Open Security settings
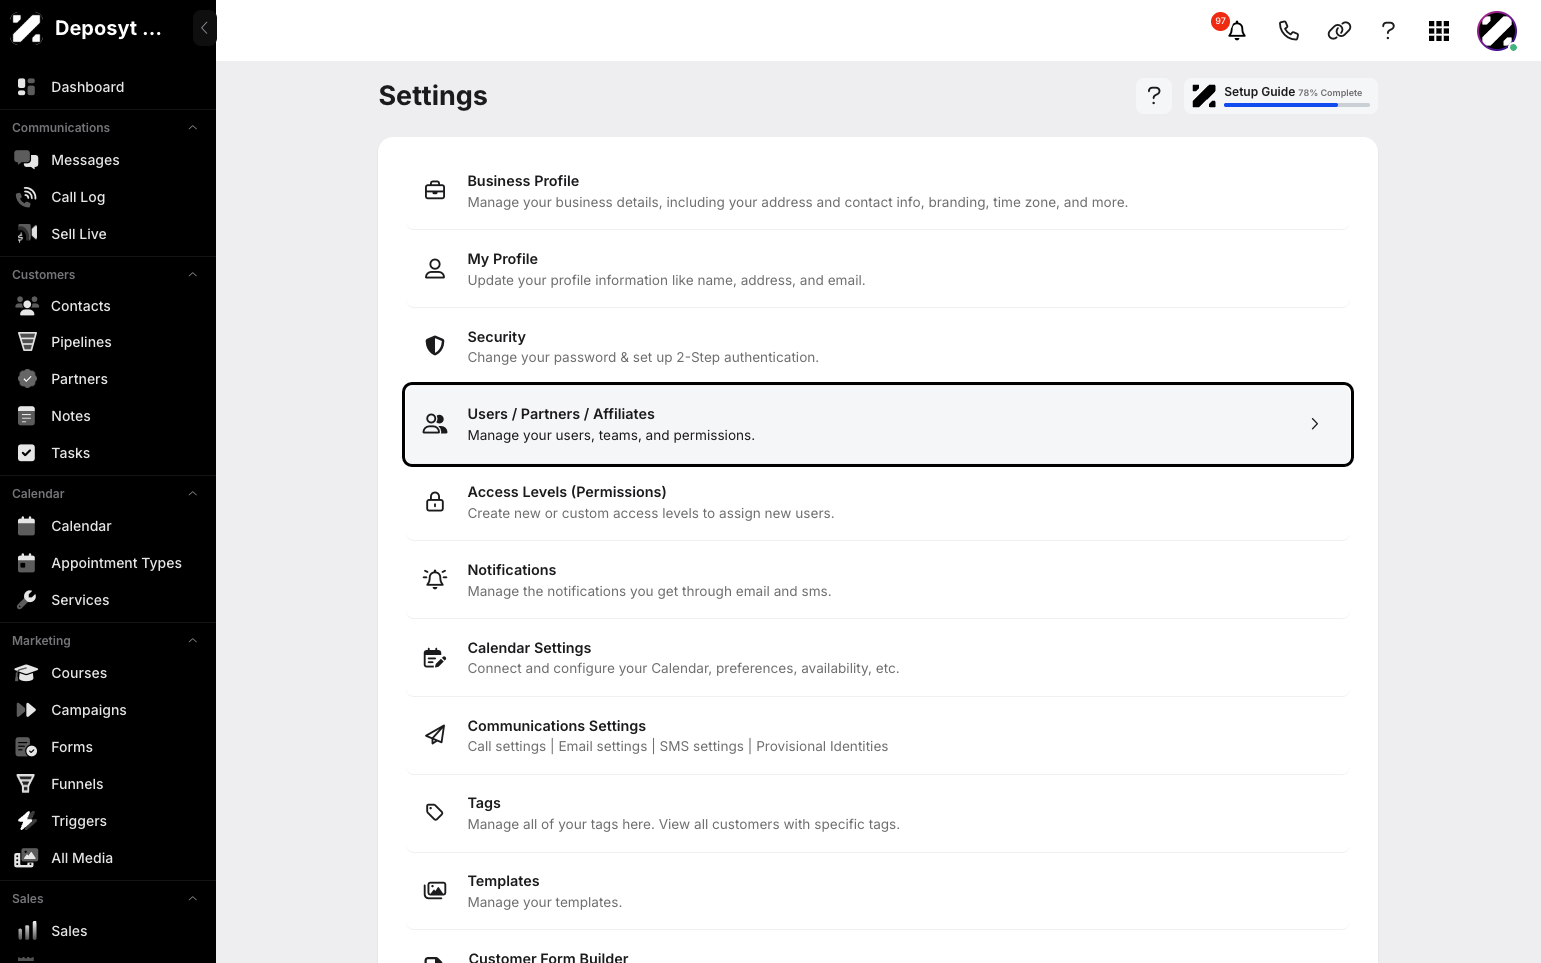1541x963 pixels. pos(878,347)
